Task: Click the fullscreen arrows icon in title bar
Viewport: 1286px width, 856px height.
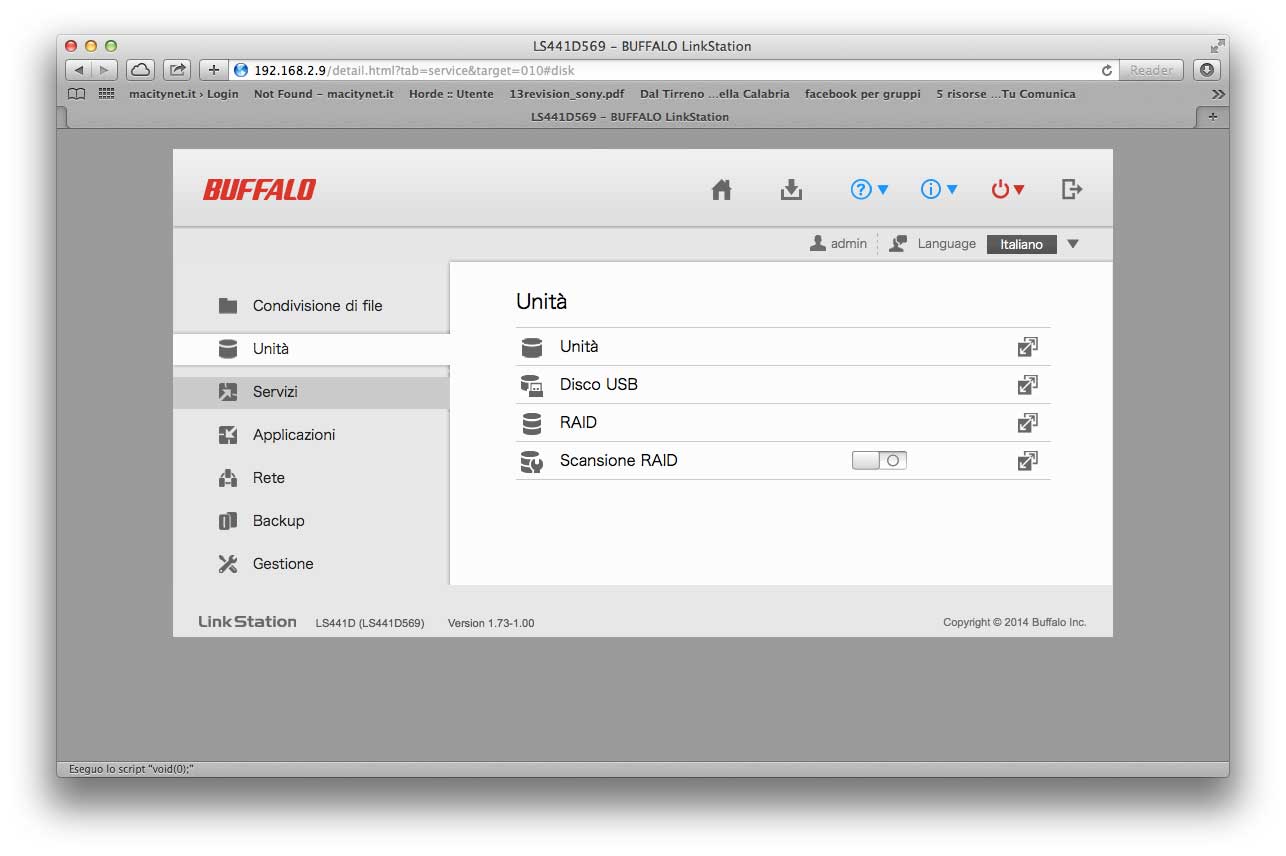Action: [1217, 46]
